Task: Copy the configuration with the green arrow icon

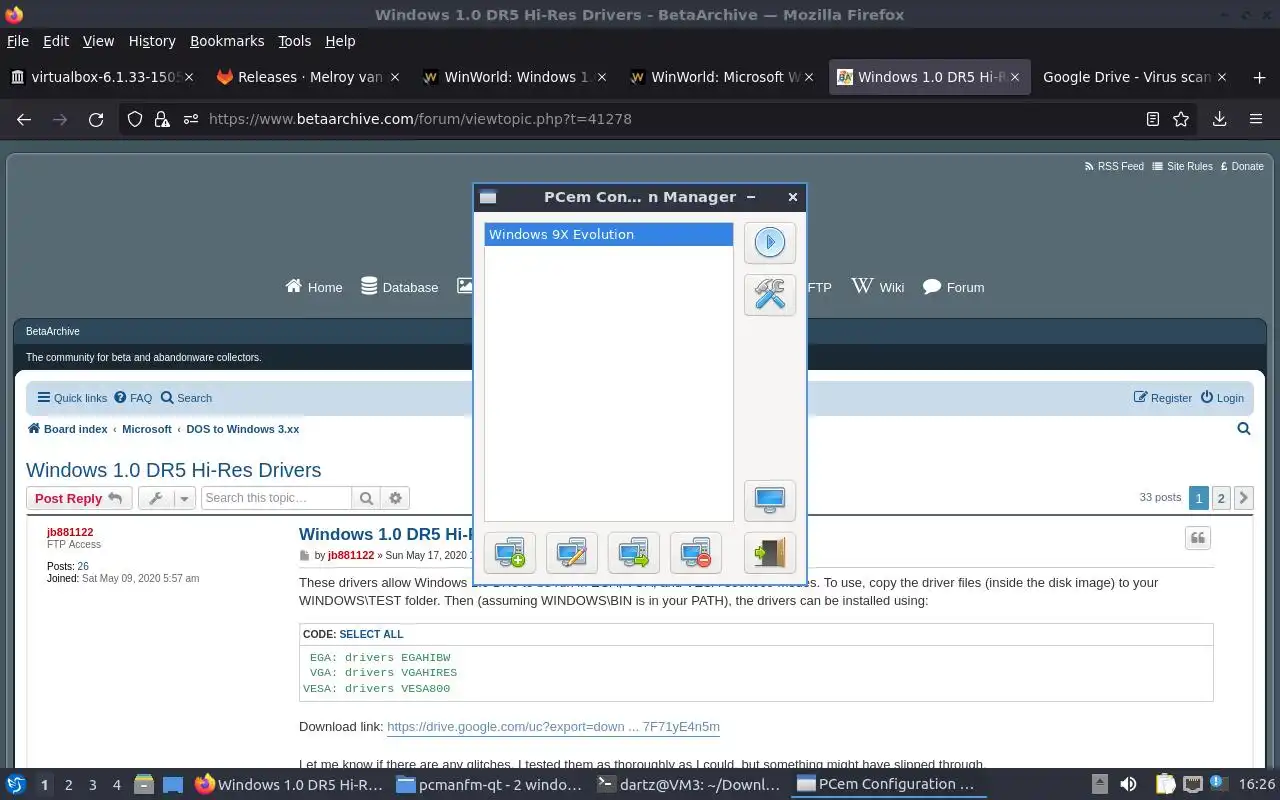Action: (634, 552)
